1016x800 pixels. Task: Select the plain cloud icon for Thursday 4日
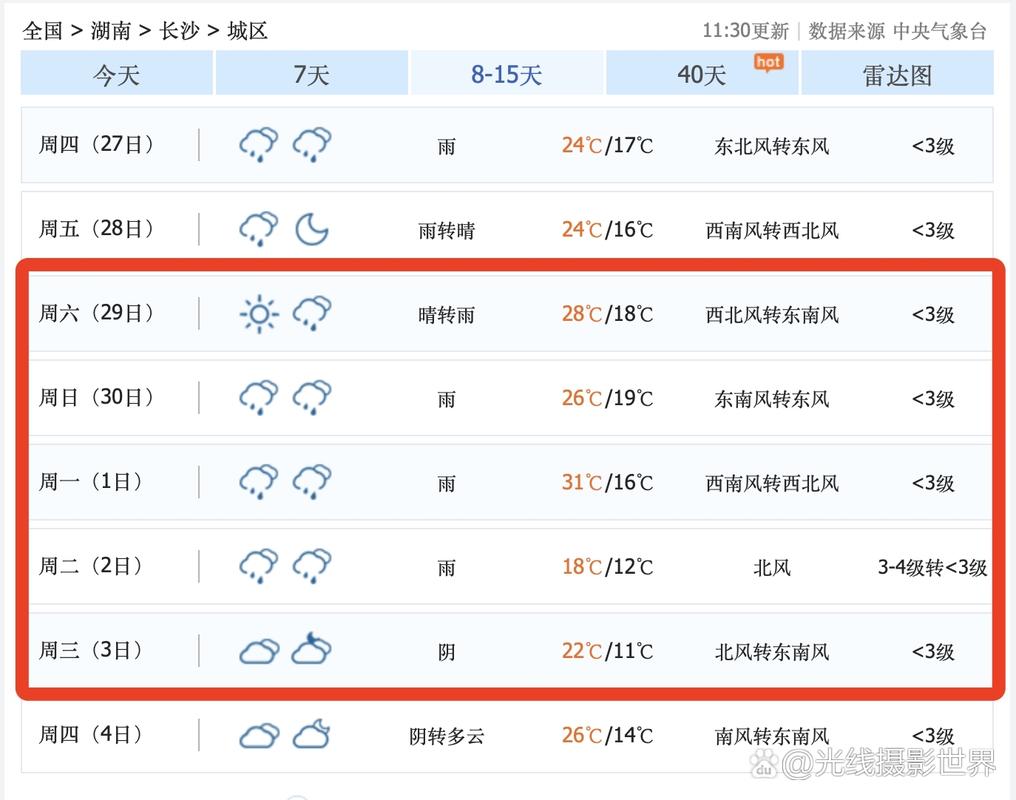(x=258, y=734)
